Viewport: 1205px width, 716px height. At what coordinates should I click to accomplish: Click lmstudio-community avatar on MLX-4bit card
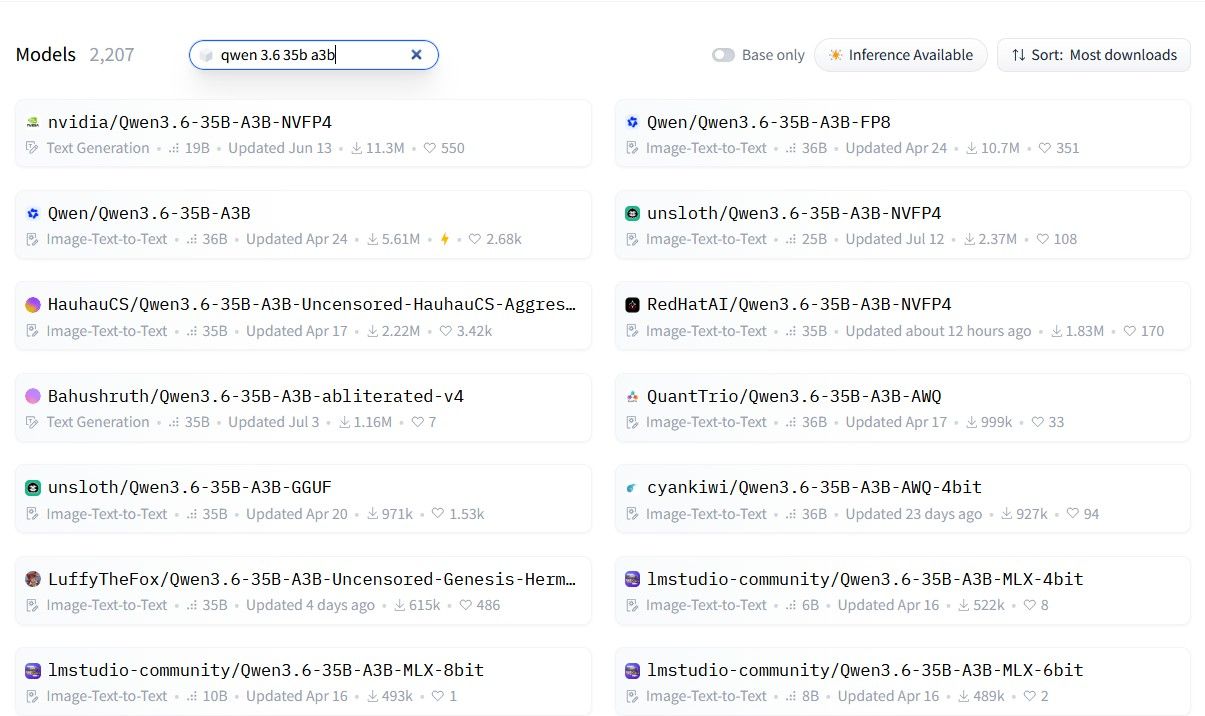click(632, 579)
